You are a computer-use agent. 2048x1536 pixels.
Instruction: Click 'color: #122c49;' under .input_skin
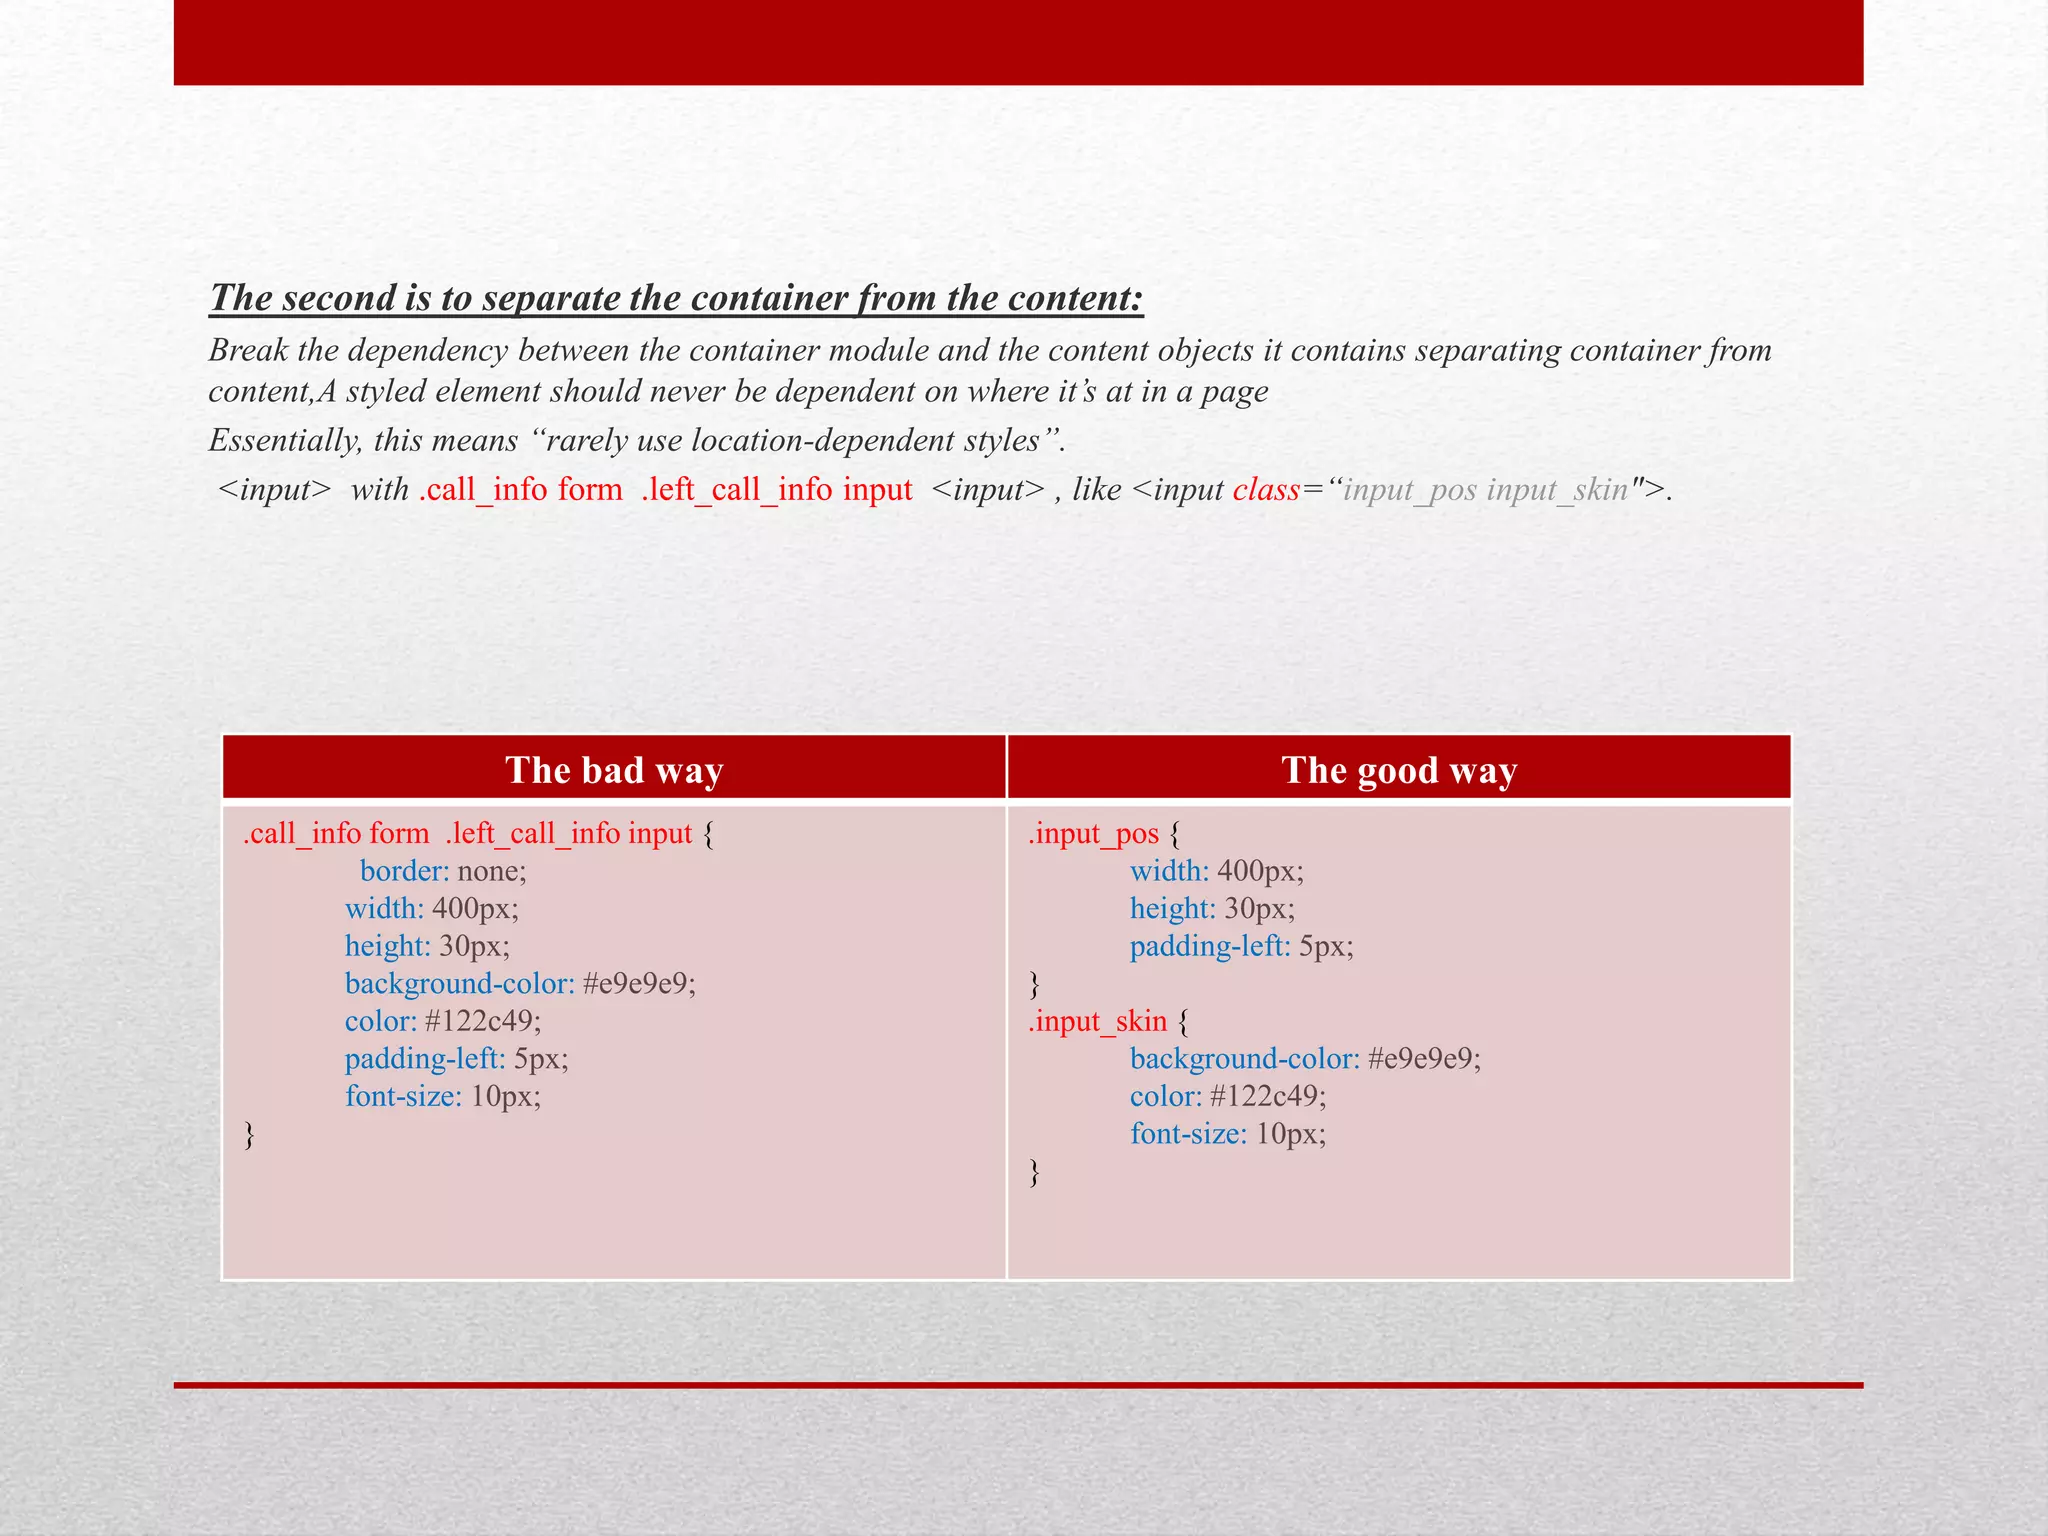pos(1228,1096)
